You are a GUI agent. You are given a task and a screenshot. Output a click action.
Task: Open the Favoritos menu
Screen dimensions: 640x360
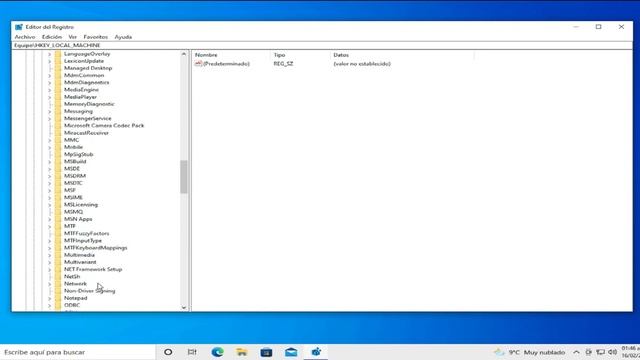click(96, 37)
